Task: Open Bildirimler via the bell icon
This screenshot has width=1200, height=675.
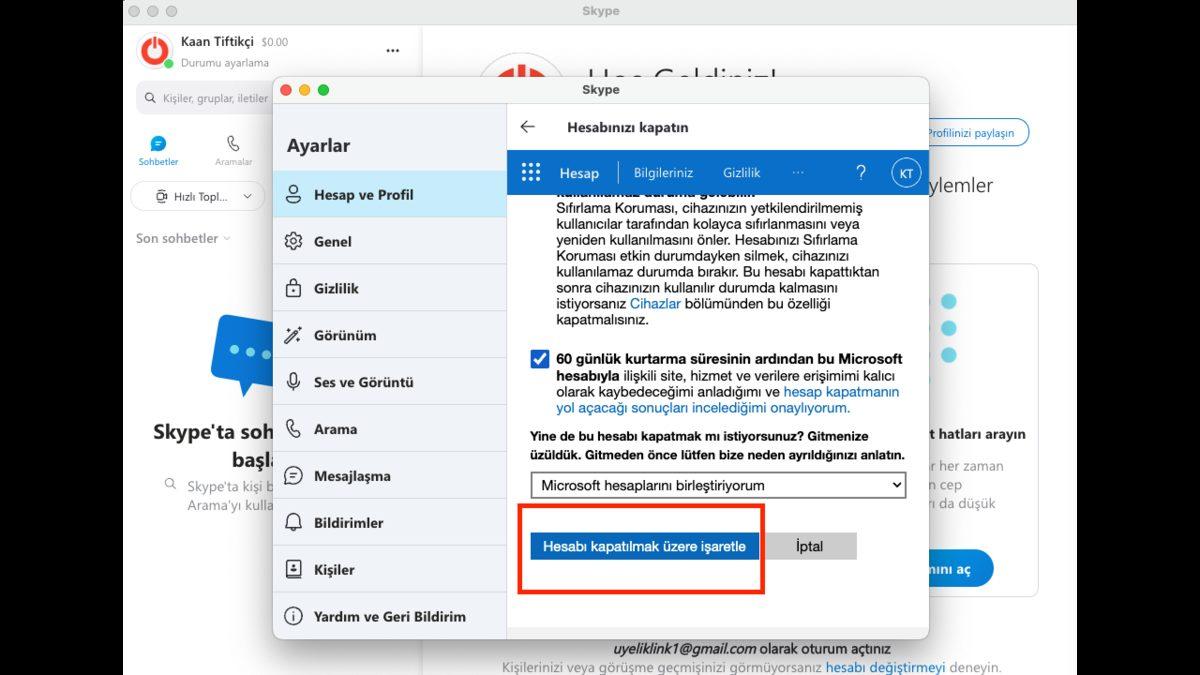Action: [294, 521]
